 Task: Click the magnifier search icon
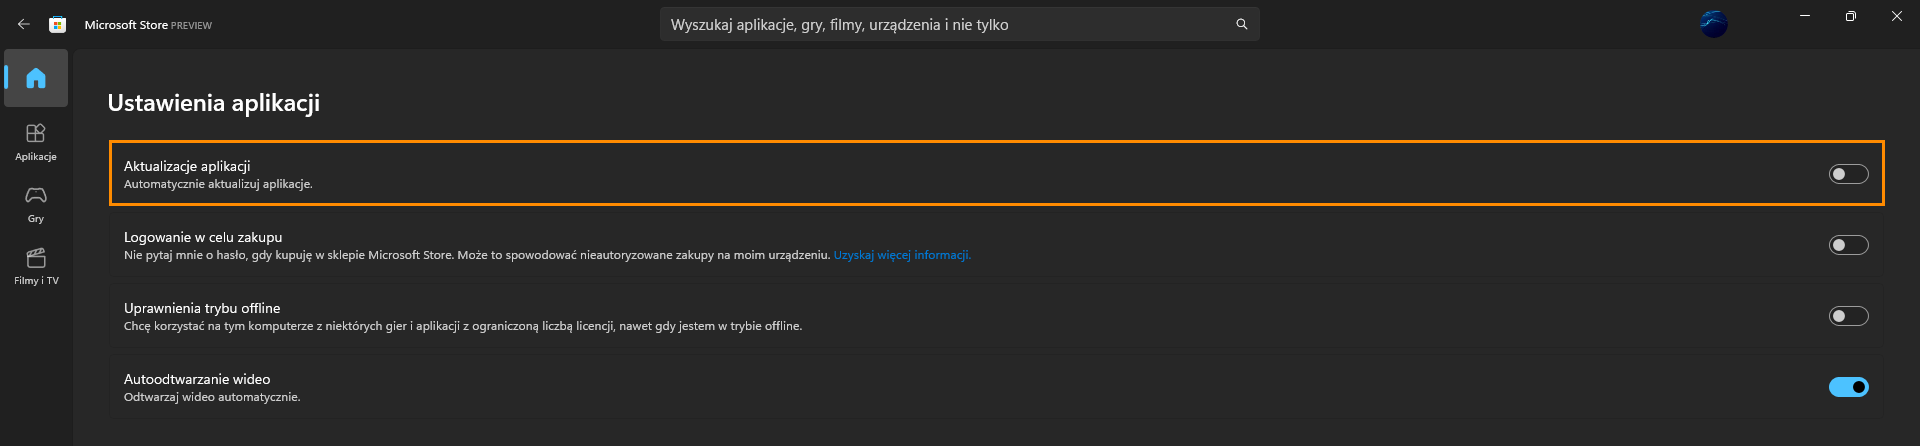coord(1242,24)
